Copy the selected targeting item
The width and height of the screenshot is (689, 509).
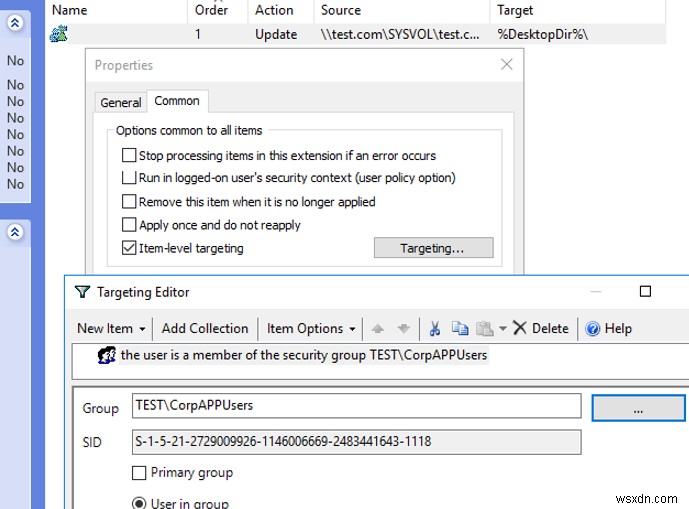(460, 328)
